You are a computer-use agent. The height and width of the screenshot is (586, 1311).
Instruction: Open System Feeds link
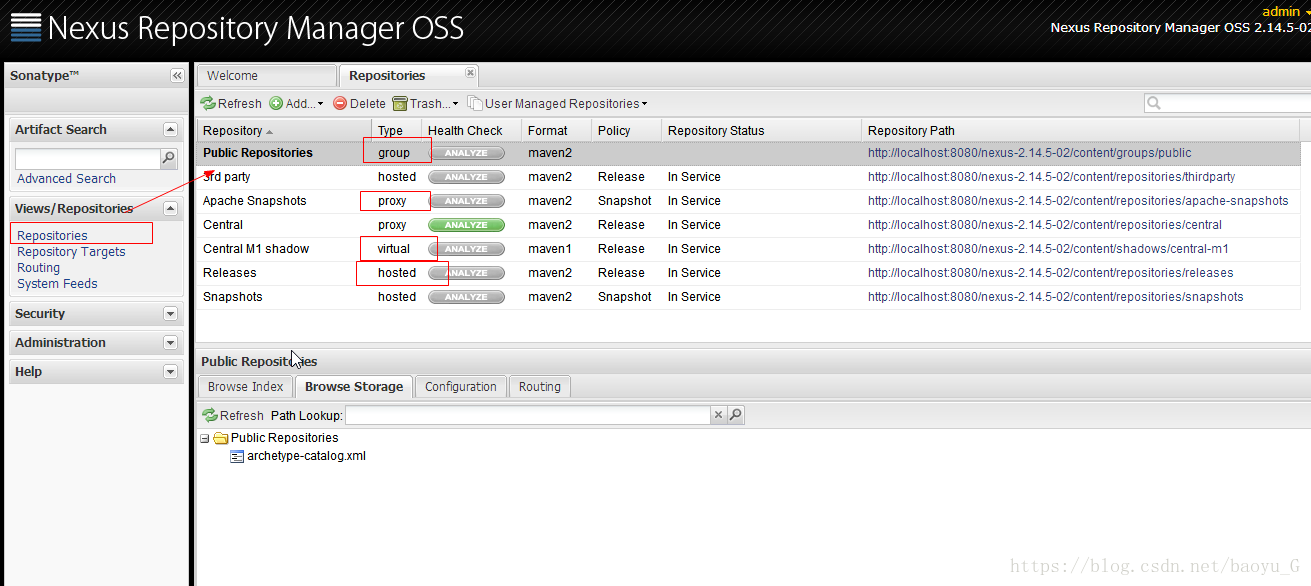(x=57, y=284)
